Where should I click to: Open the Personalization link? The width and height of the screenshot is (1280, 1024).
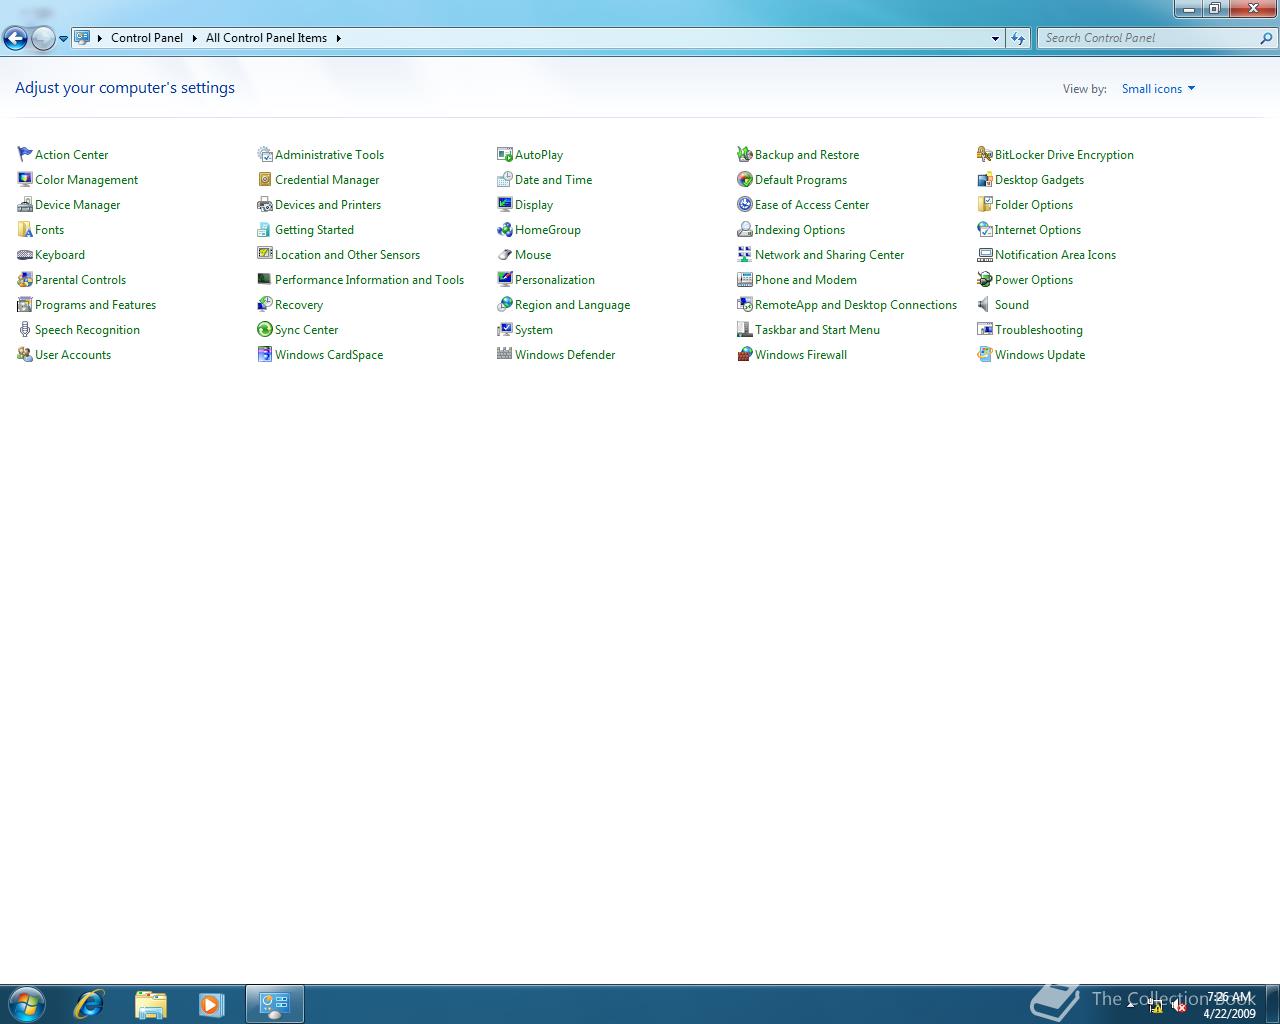tap(554, 280)
